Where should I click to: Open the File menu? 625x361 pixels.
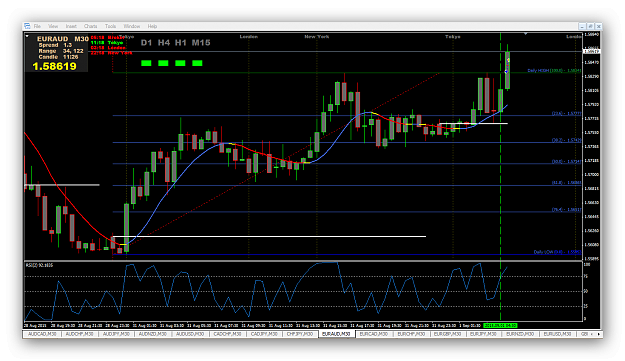37,26
